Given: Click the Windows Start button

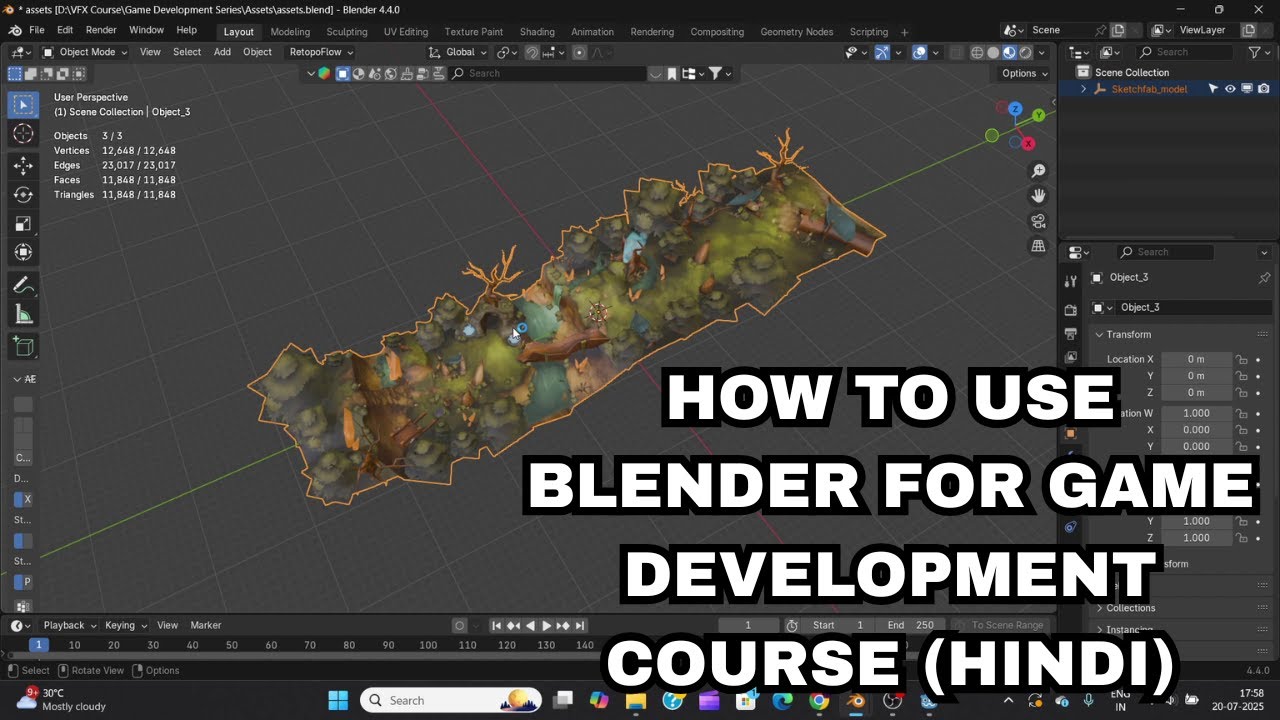Looking at the screenshot, I should (x=338, y=700).
